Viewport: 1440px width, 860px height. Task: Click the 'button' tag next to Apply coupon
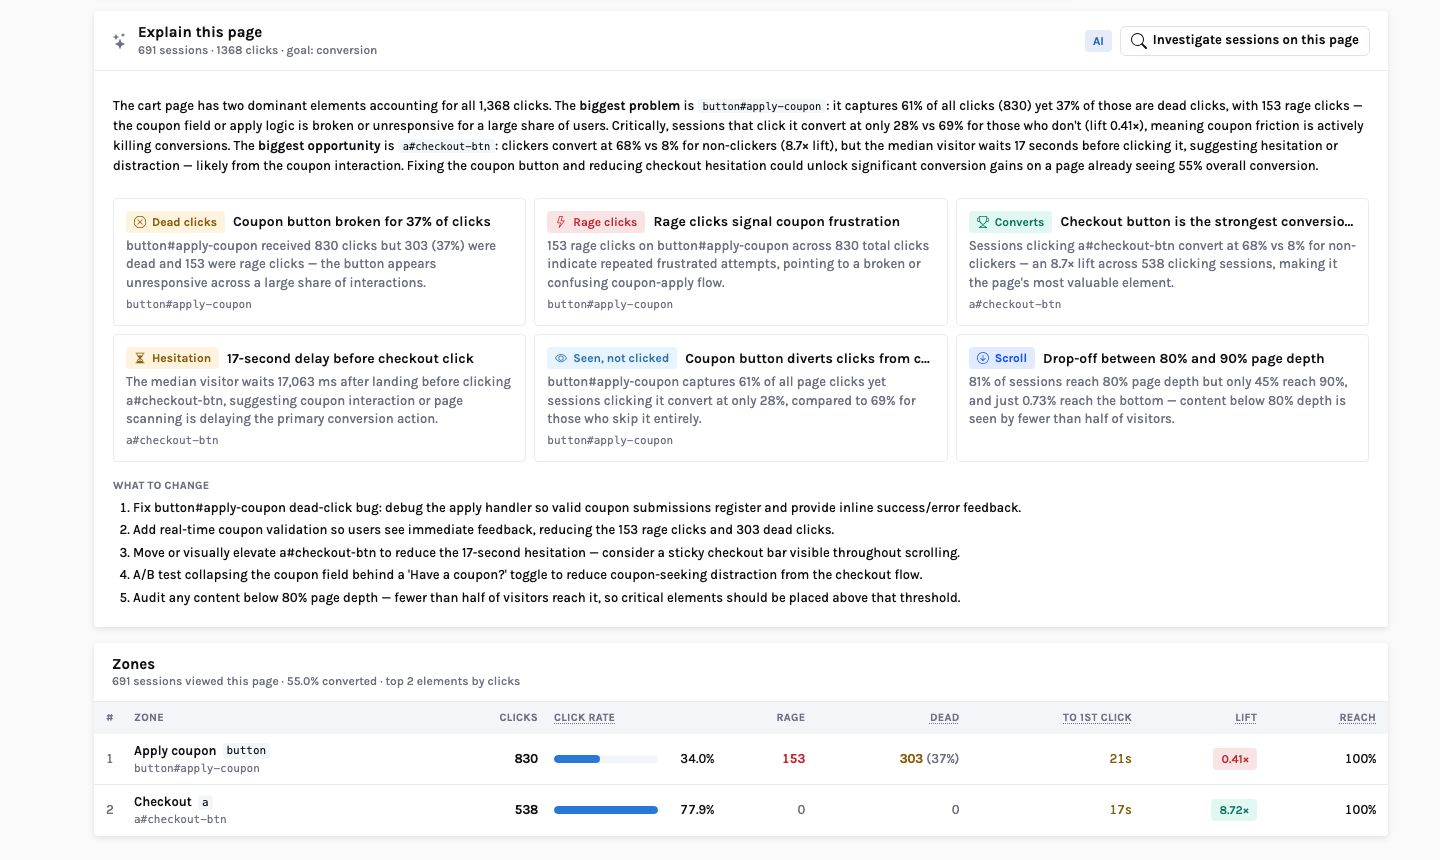click(246, 751)
